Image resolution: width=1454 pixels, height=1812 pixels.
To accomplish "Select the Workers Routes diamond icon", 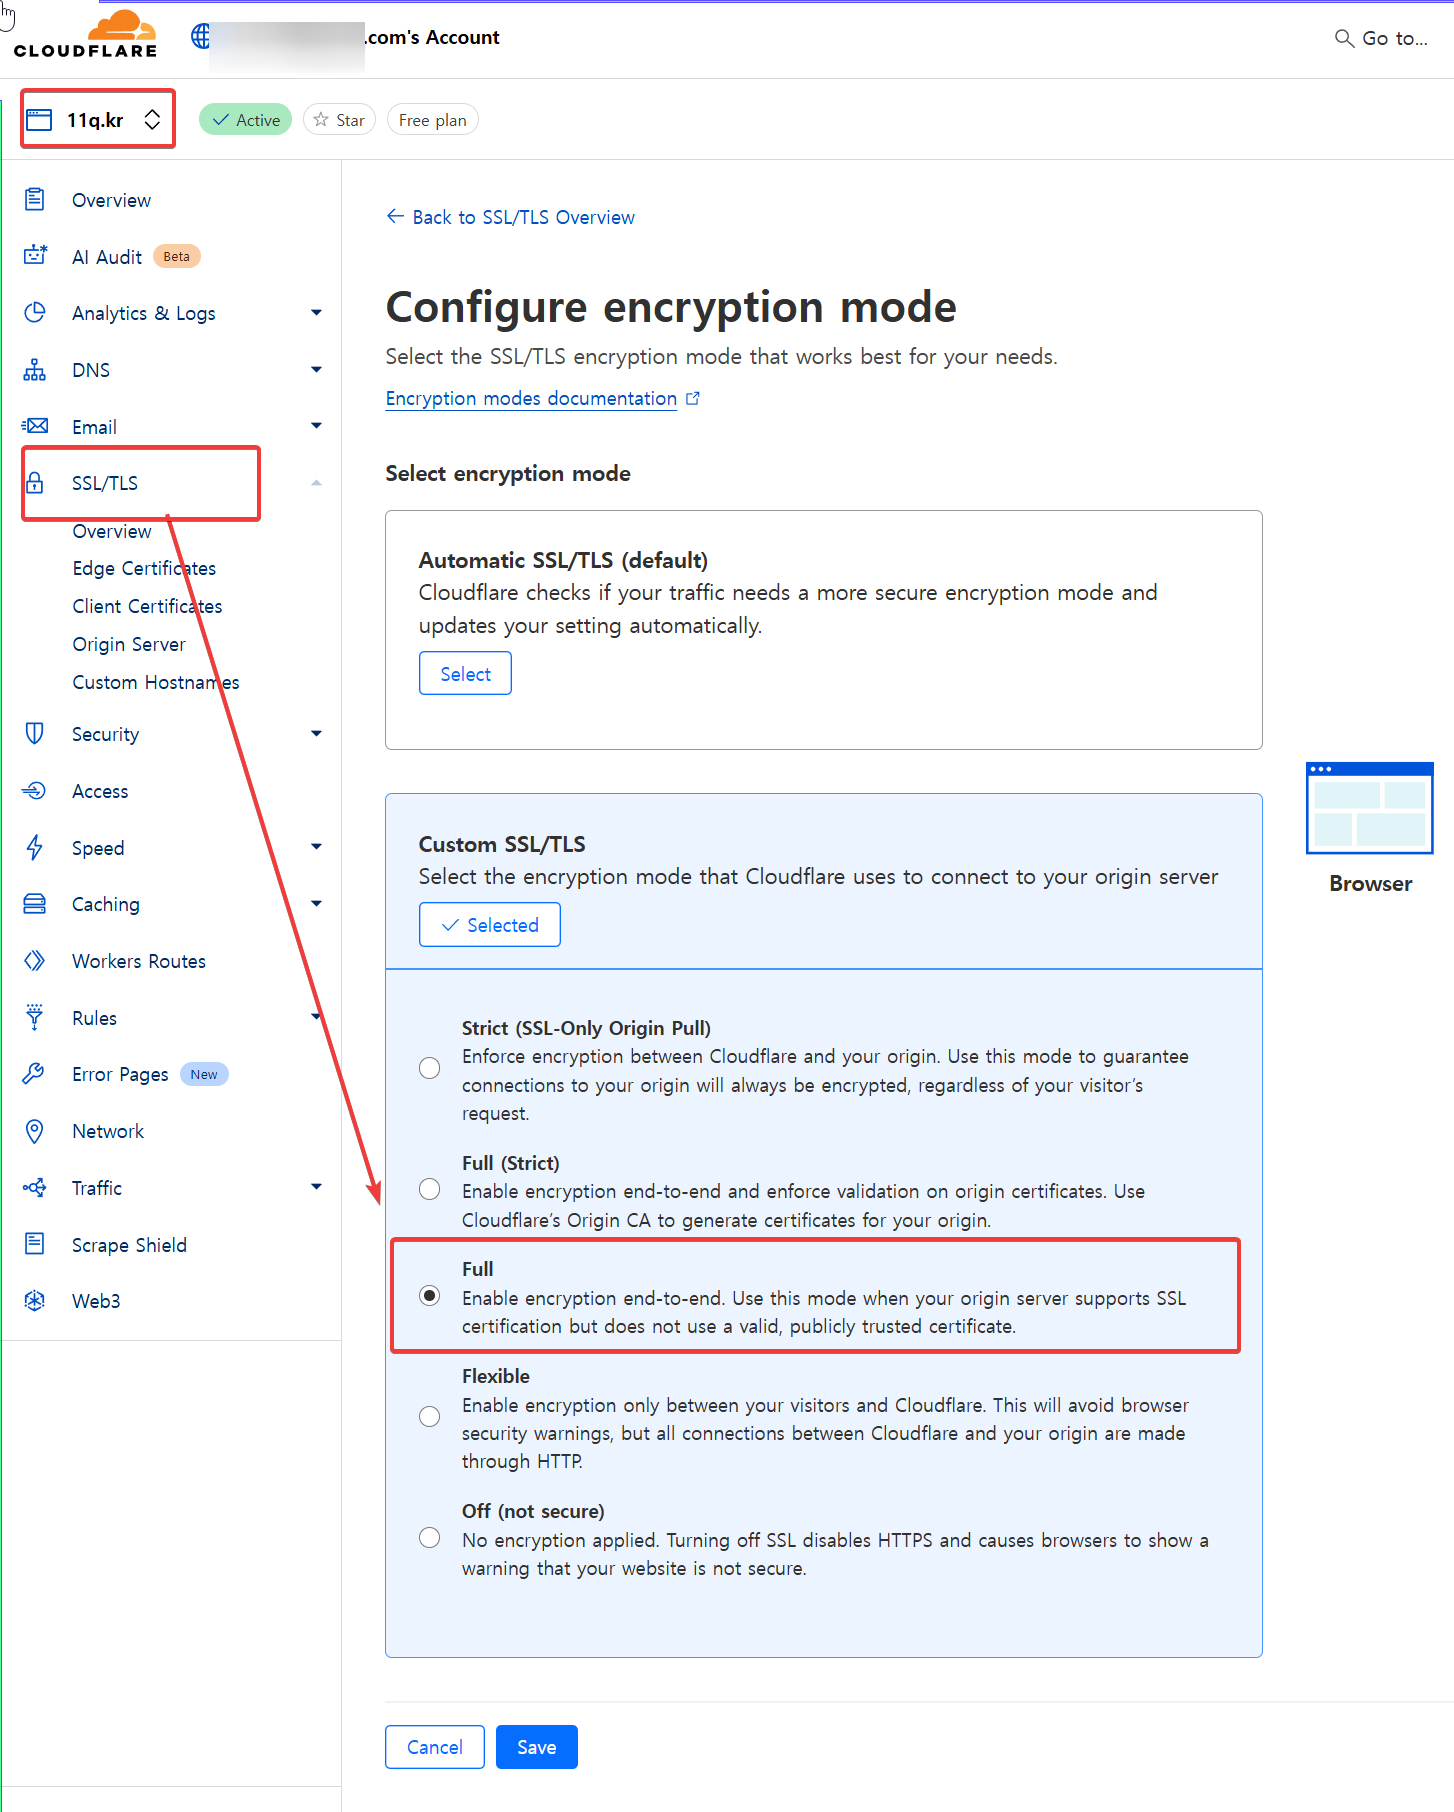I will click(x=35, y=960).
